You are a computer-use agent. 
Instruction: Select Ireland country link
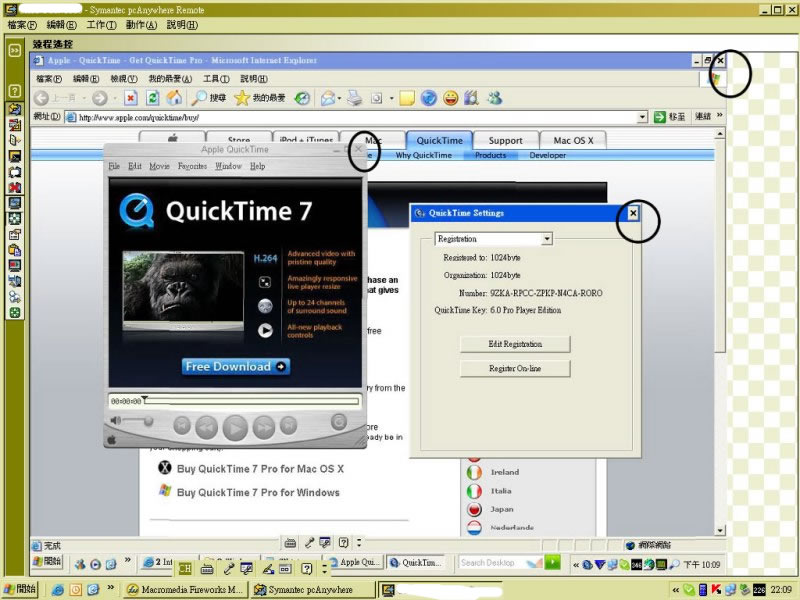505,472
